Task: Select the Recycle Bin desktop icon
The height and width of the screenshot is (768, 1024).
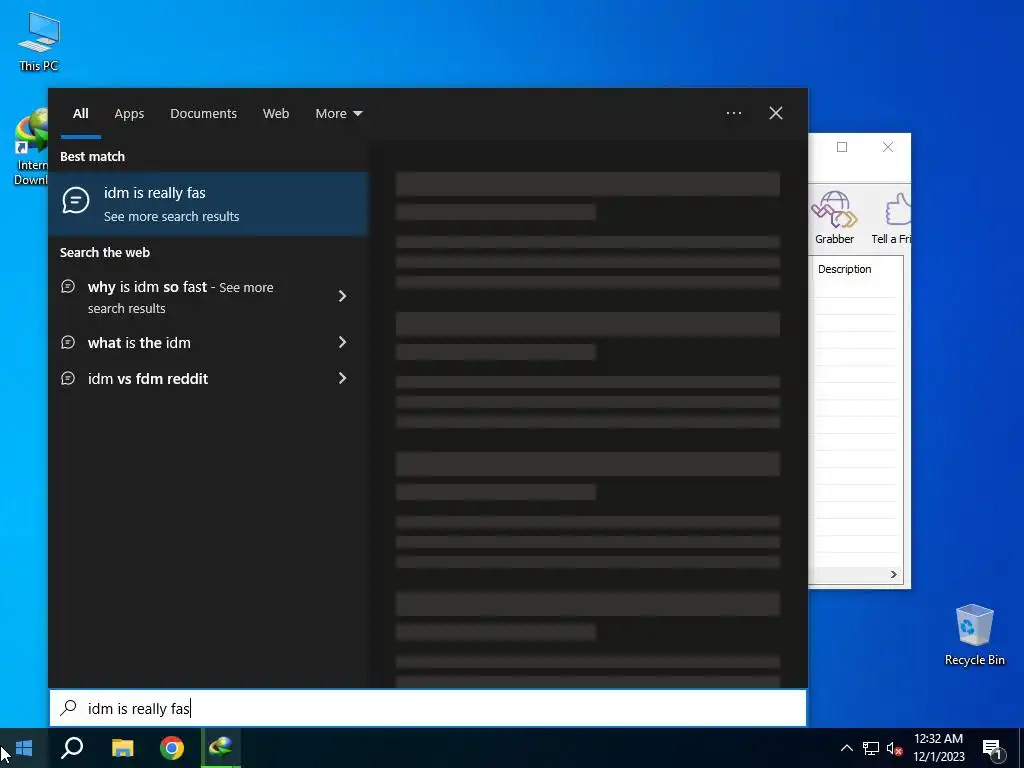Action: tap(974, 635)
